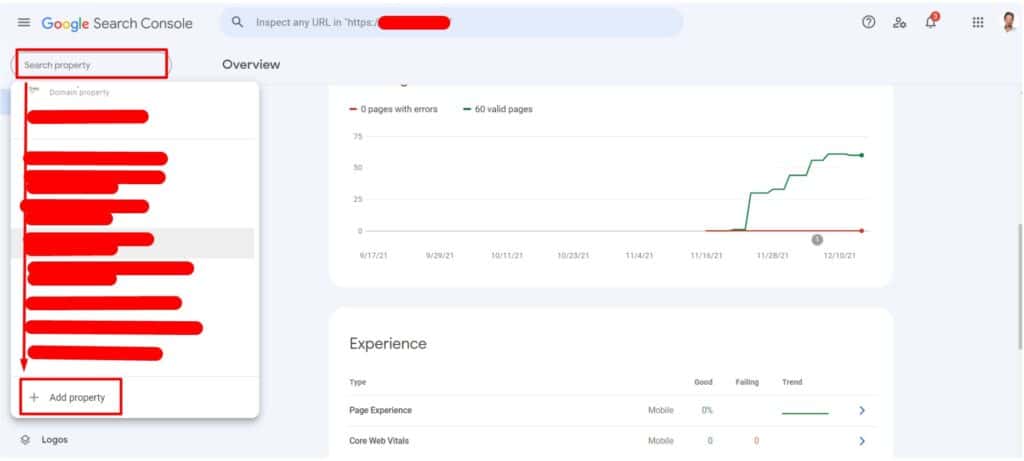Click the Page Experience trend sparkline

pos(805,413)
